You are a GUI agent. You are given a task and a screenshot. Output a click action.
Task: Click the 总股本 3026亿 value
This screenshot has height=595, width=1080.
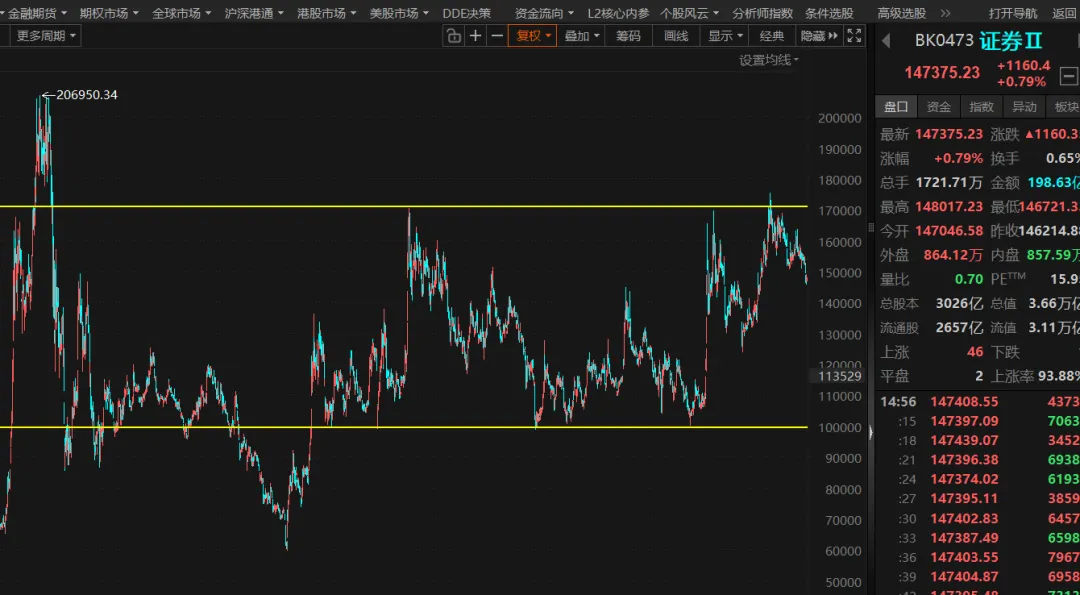(959, 303)
